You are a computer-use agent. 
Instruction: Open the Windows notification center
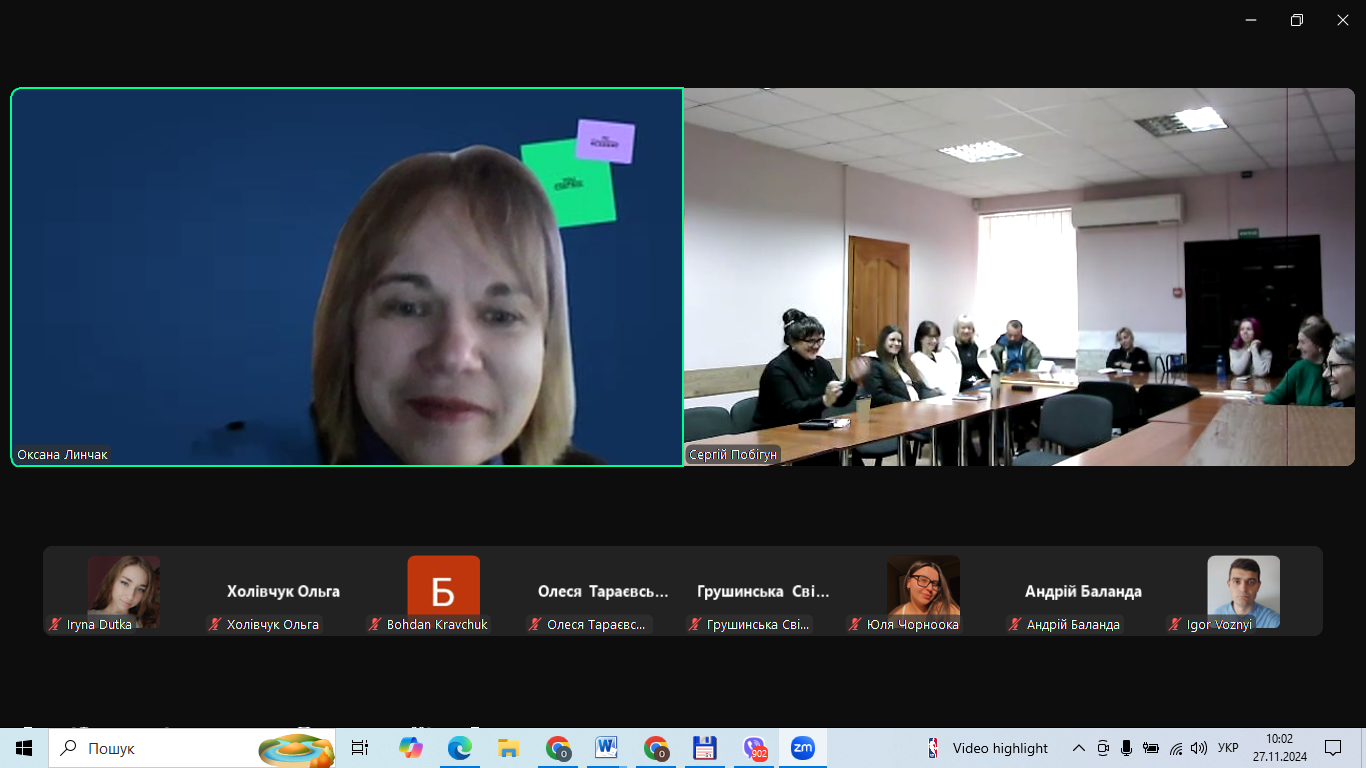(x=1332, y=748)
